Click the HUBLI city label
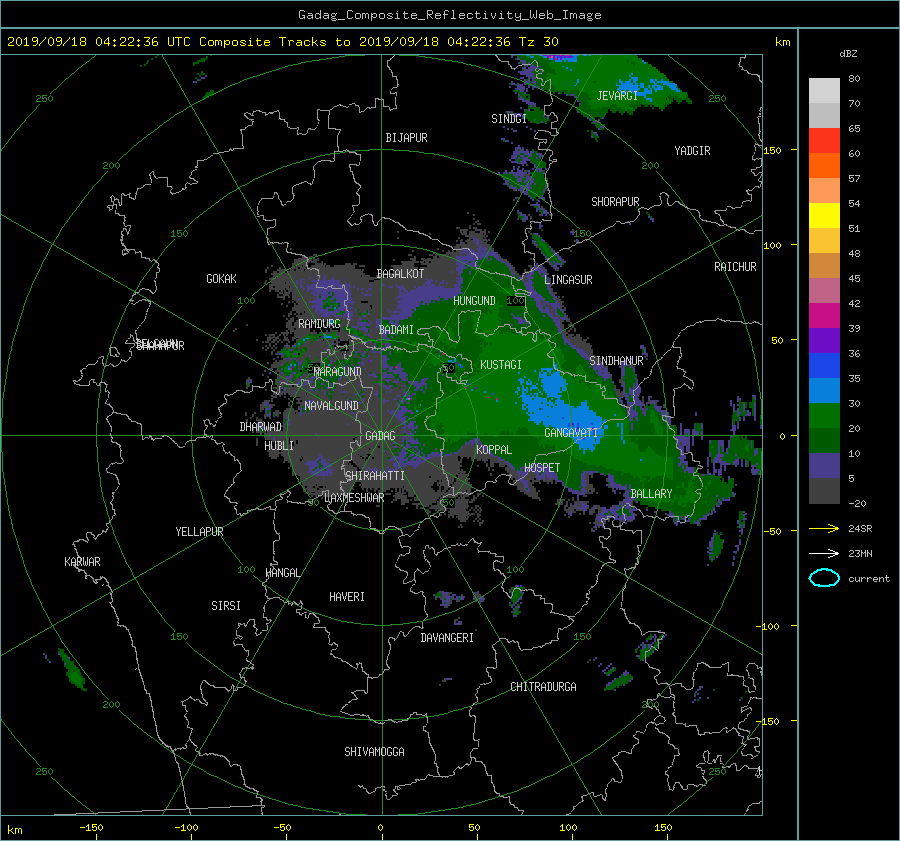Screen dimensions: 900x841 pos(279,446)
